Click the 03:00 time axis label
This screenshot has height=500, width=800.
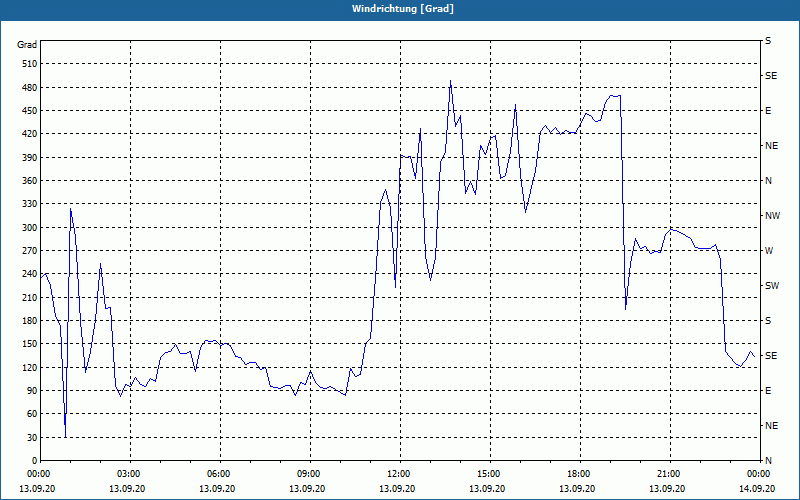pos(128,474)
